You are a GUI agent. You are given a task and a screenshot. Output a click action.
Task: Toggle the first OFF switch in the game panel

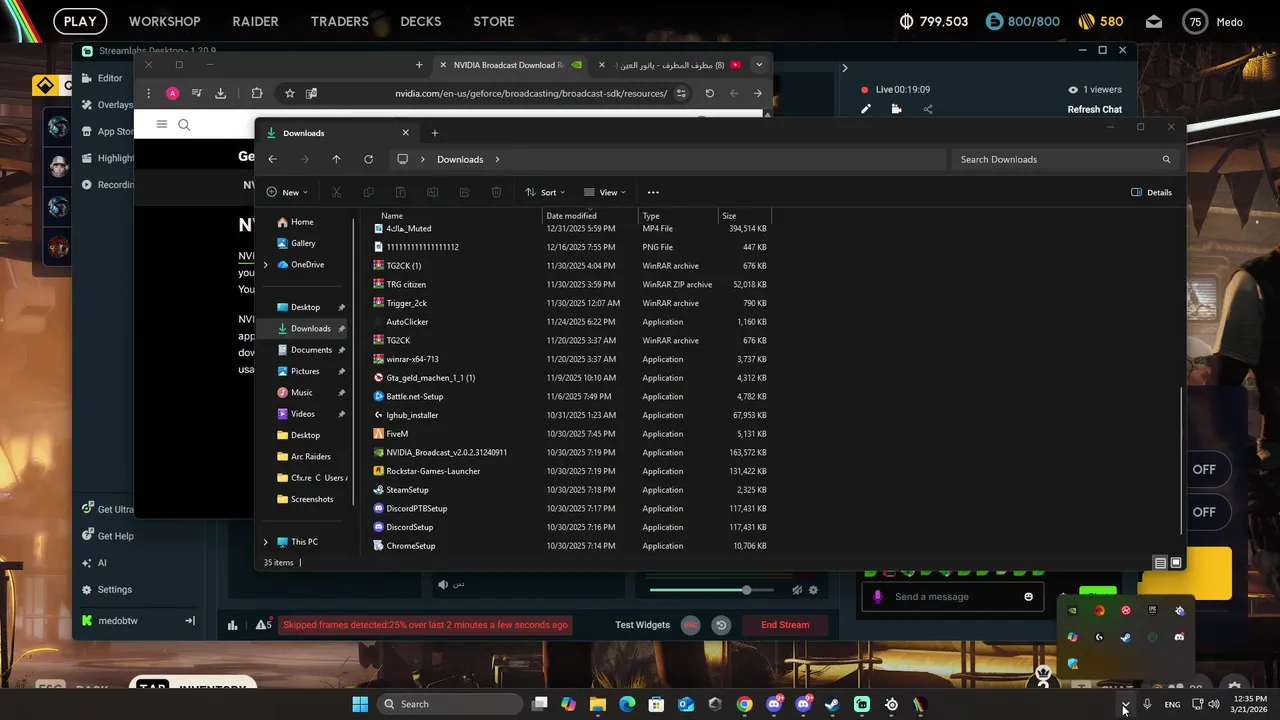(x=1204, y=469)
